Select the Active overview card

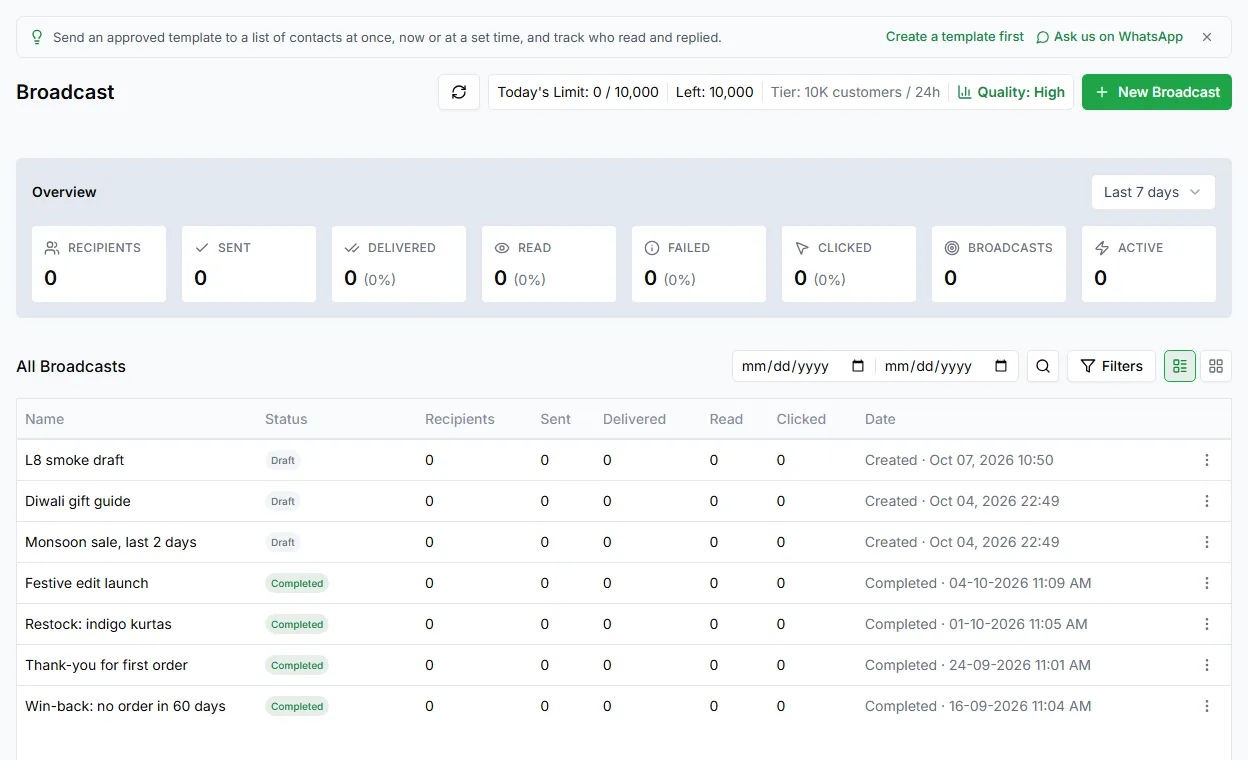point(1149,264)
